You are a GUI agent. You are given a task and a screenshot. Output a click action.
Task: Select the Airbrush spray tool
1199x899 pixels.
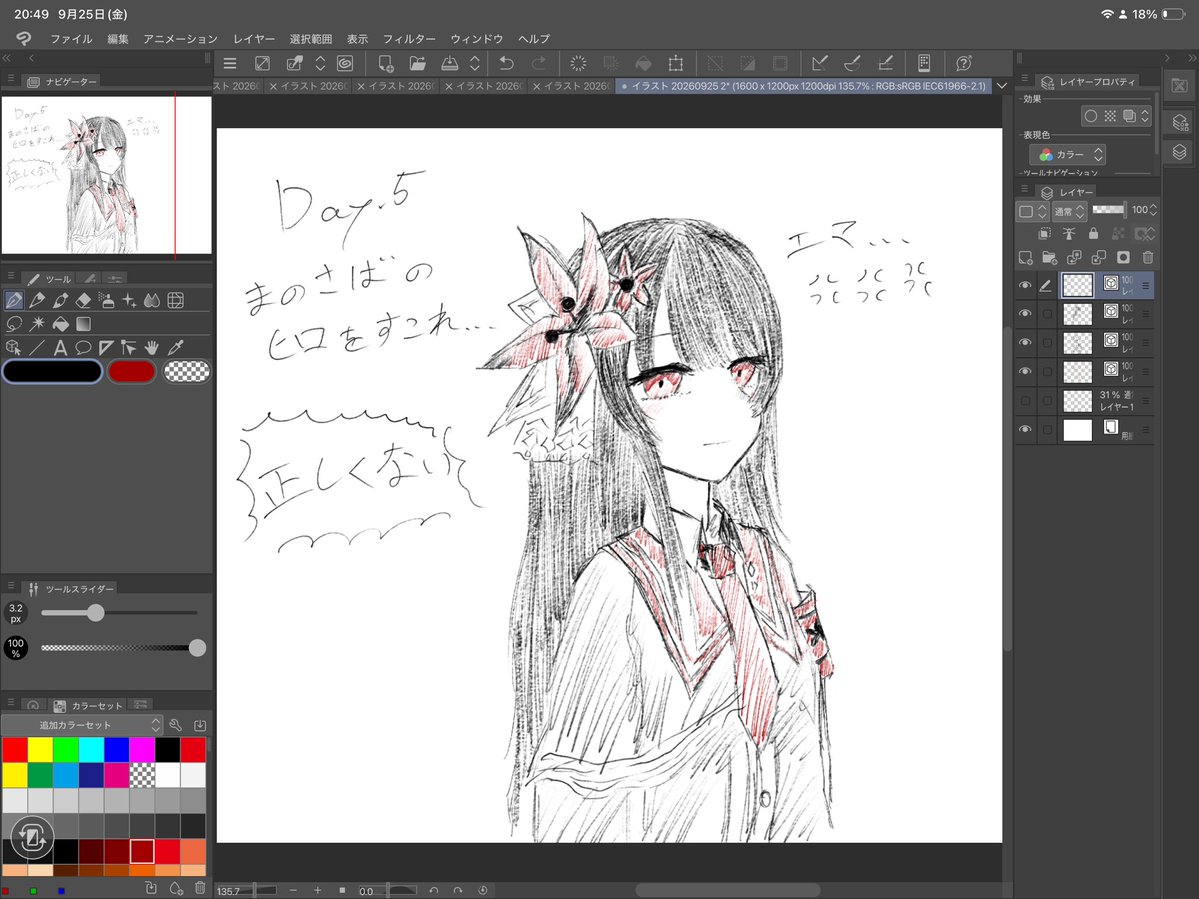[x=106, y=300]
